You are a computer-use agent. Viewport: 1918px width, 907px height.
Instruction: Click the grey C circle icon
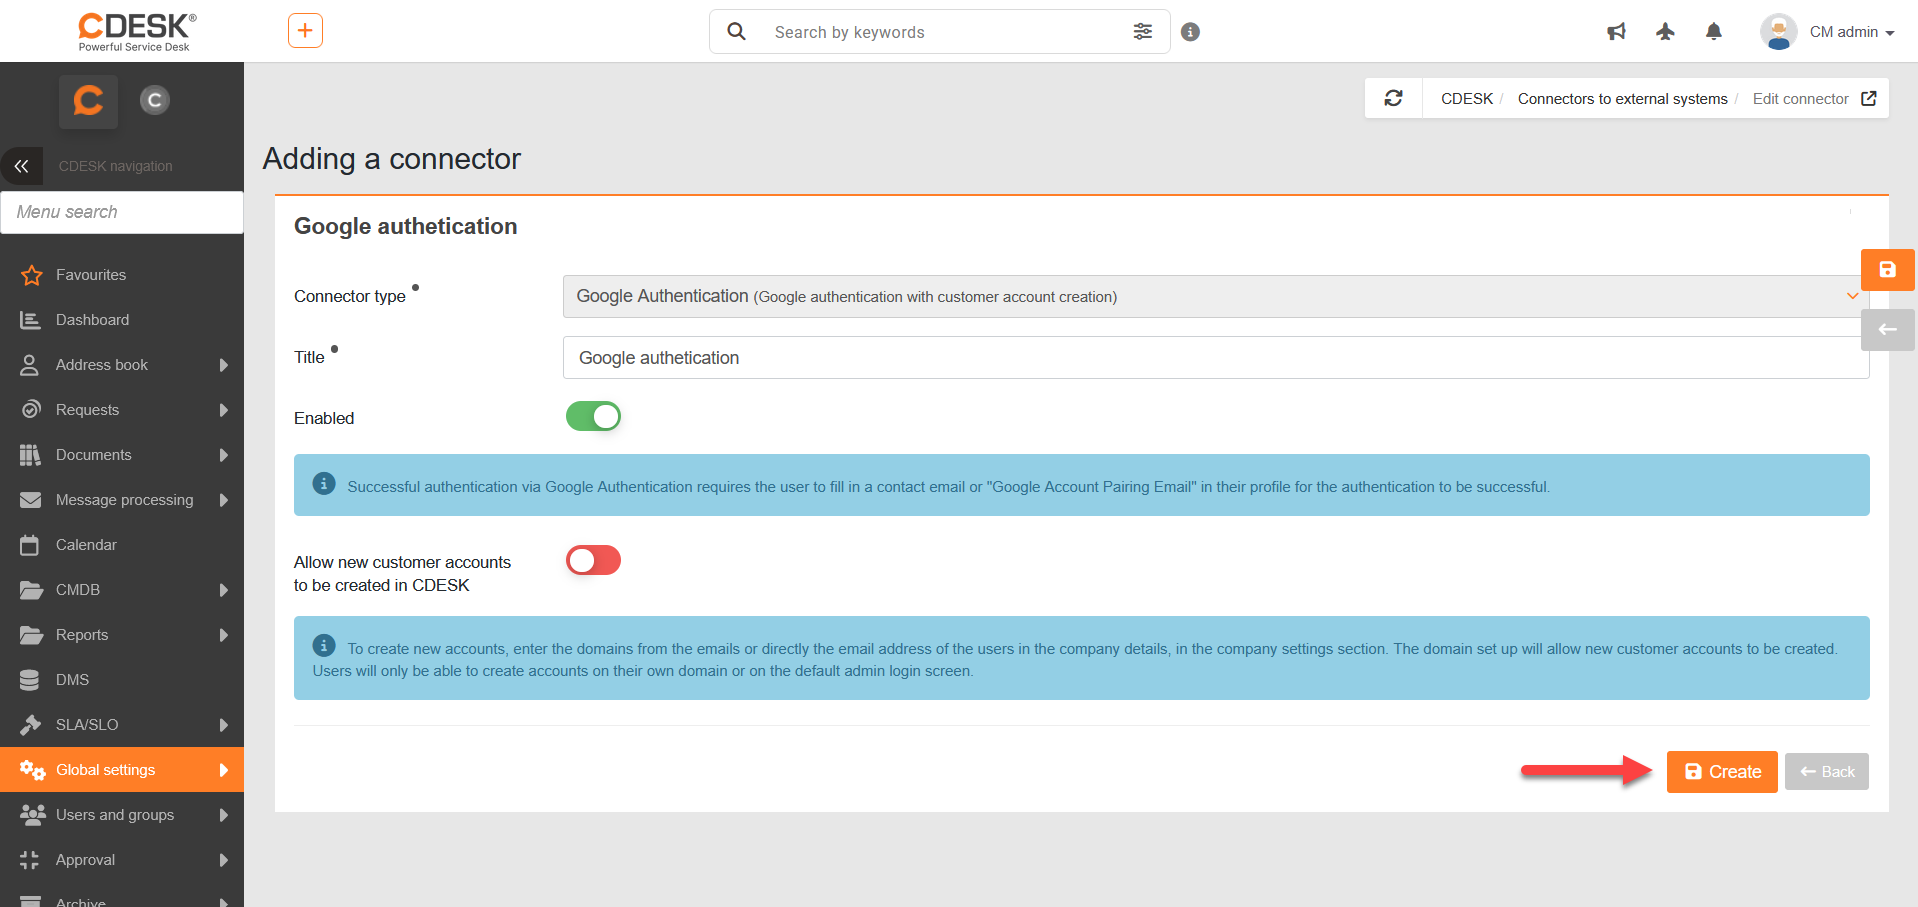(154, 100)
